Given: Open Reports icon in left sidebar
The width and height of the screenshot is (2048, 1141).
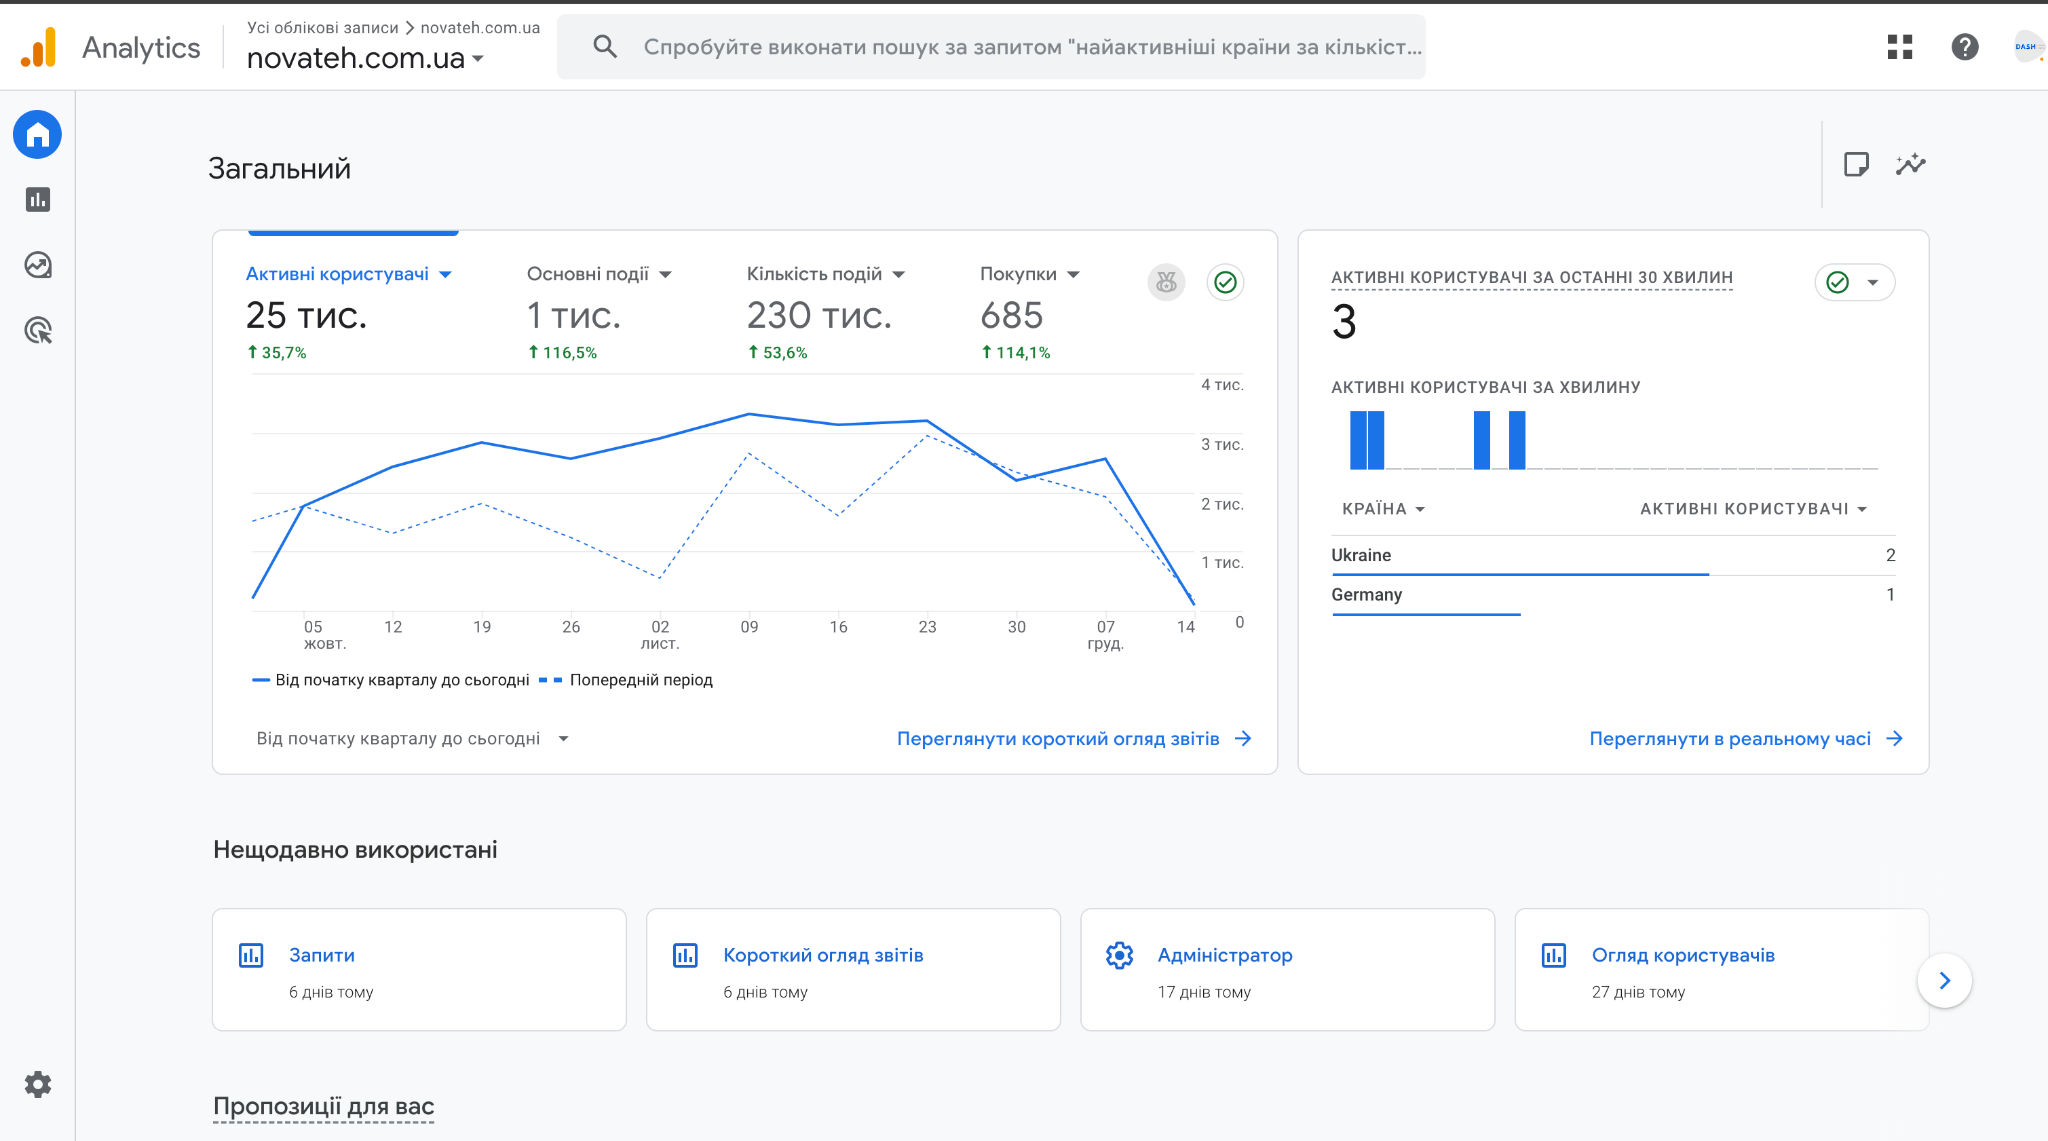Looking at the screenshot, I should coord(38,200).
